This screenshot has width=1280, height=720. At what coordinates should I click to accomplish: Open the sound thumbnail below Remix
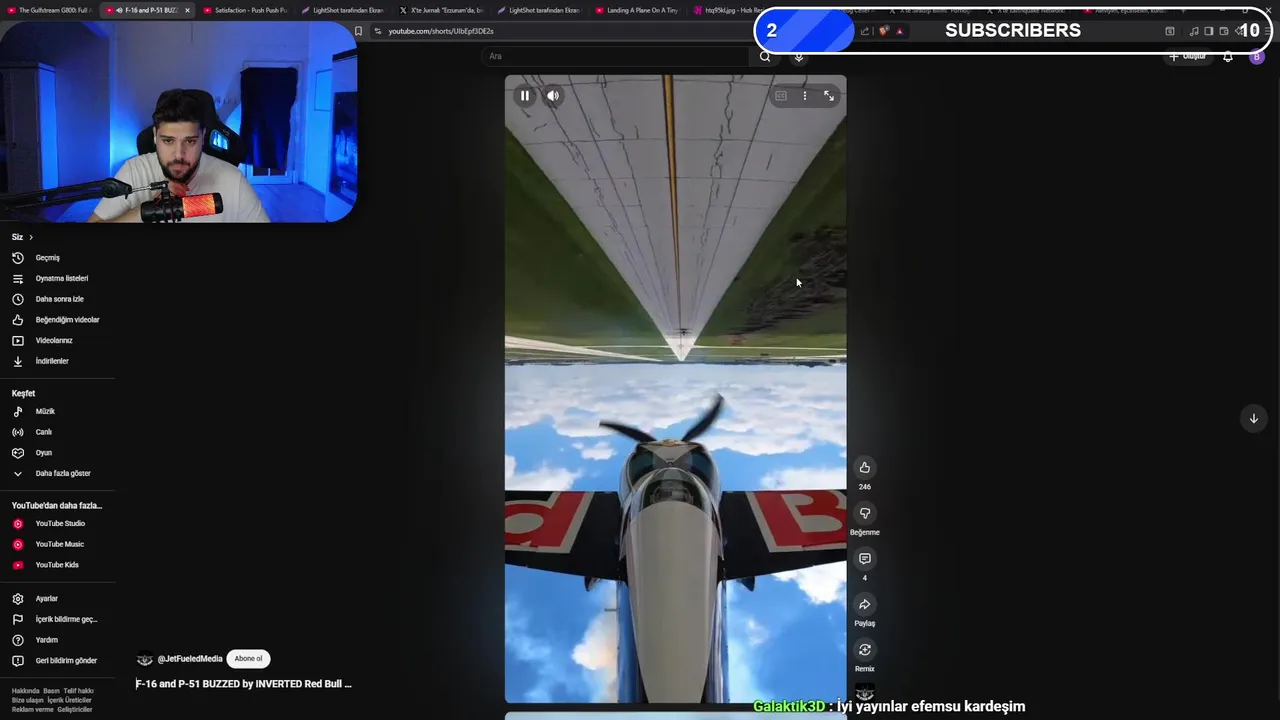[865, 693]
